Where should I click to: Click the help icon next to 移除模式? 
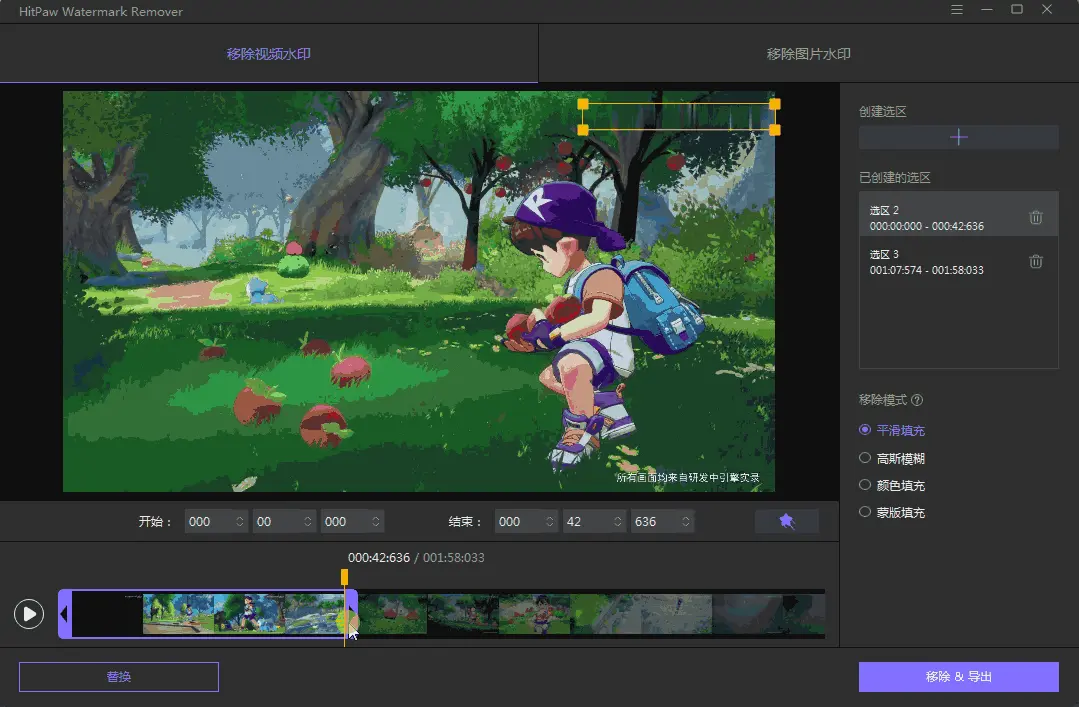pyautogui.click(x=918, y=399)
